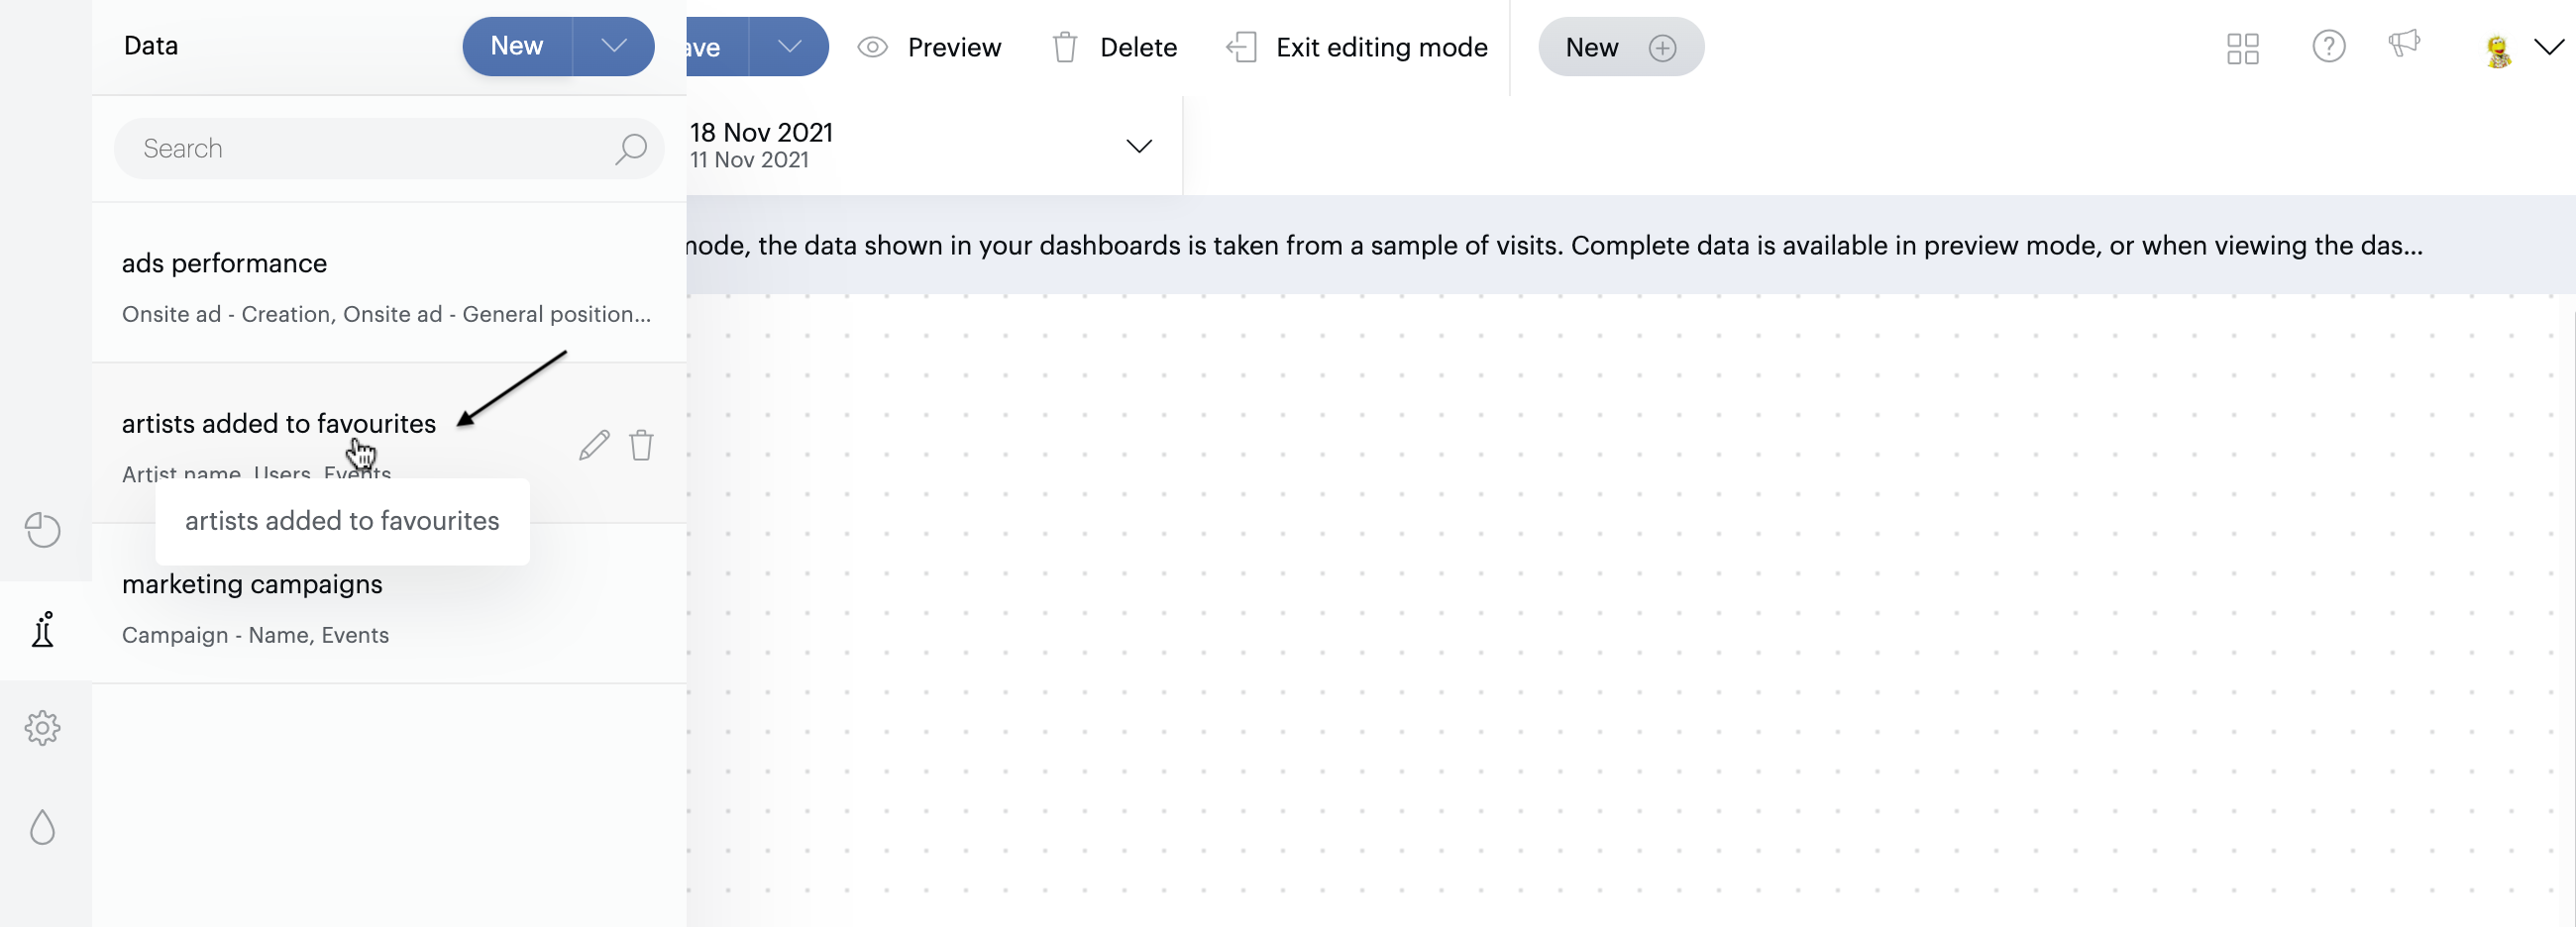Click the megaphone announcements icon
Image resolution: width=2576 pixels, height=927 pixels.
pyautogui.click(x=2404, y=44)
